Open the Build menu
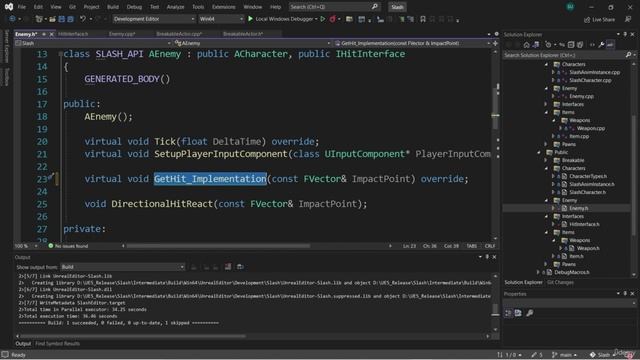 [x=113, y=7]
